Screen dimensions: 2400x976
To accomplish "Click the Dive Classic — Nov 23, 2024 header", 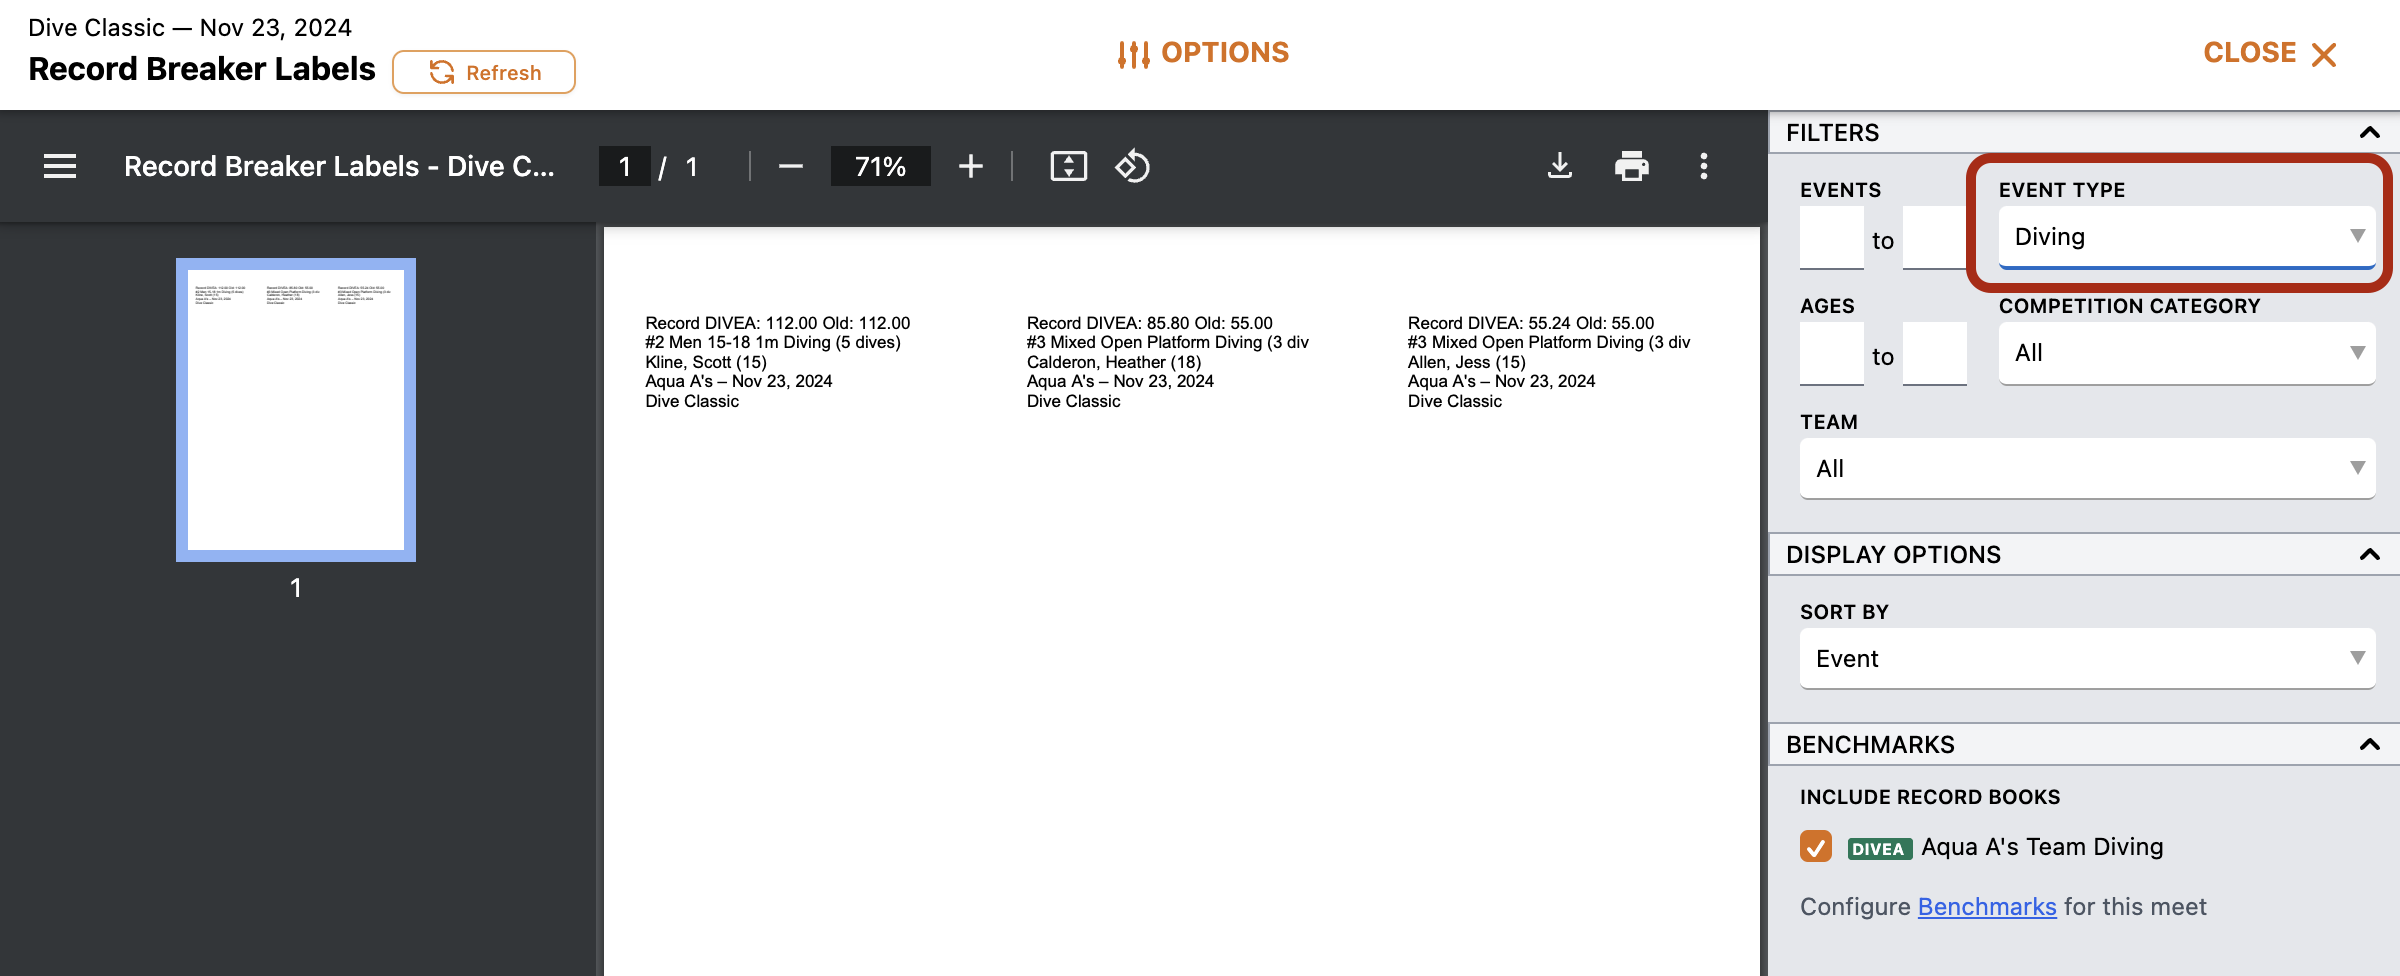I will tap(190, 27).
